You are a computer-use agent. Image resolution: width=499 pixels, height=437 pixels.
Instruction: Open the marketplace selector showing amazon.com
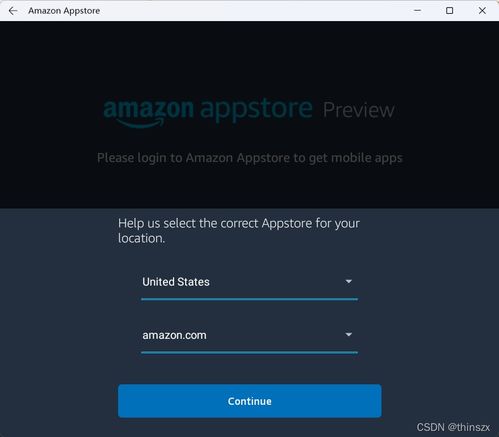pos(249,336)
